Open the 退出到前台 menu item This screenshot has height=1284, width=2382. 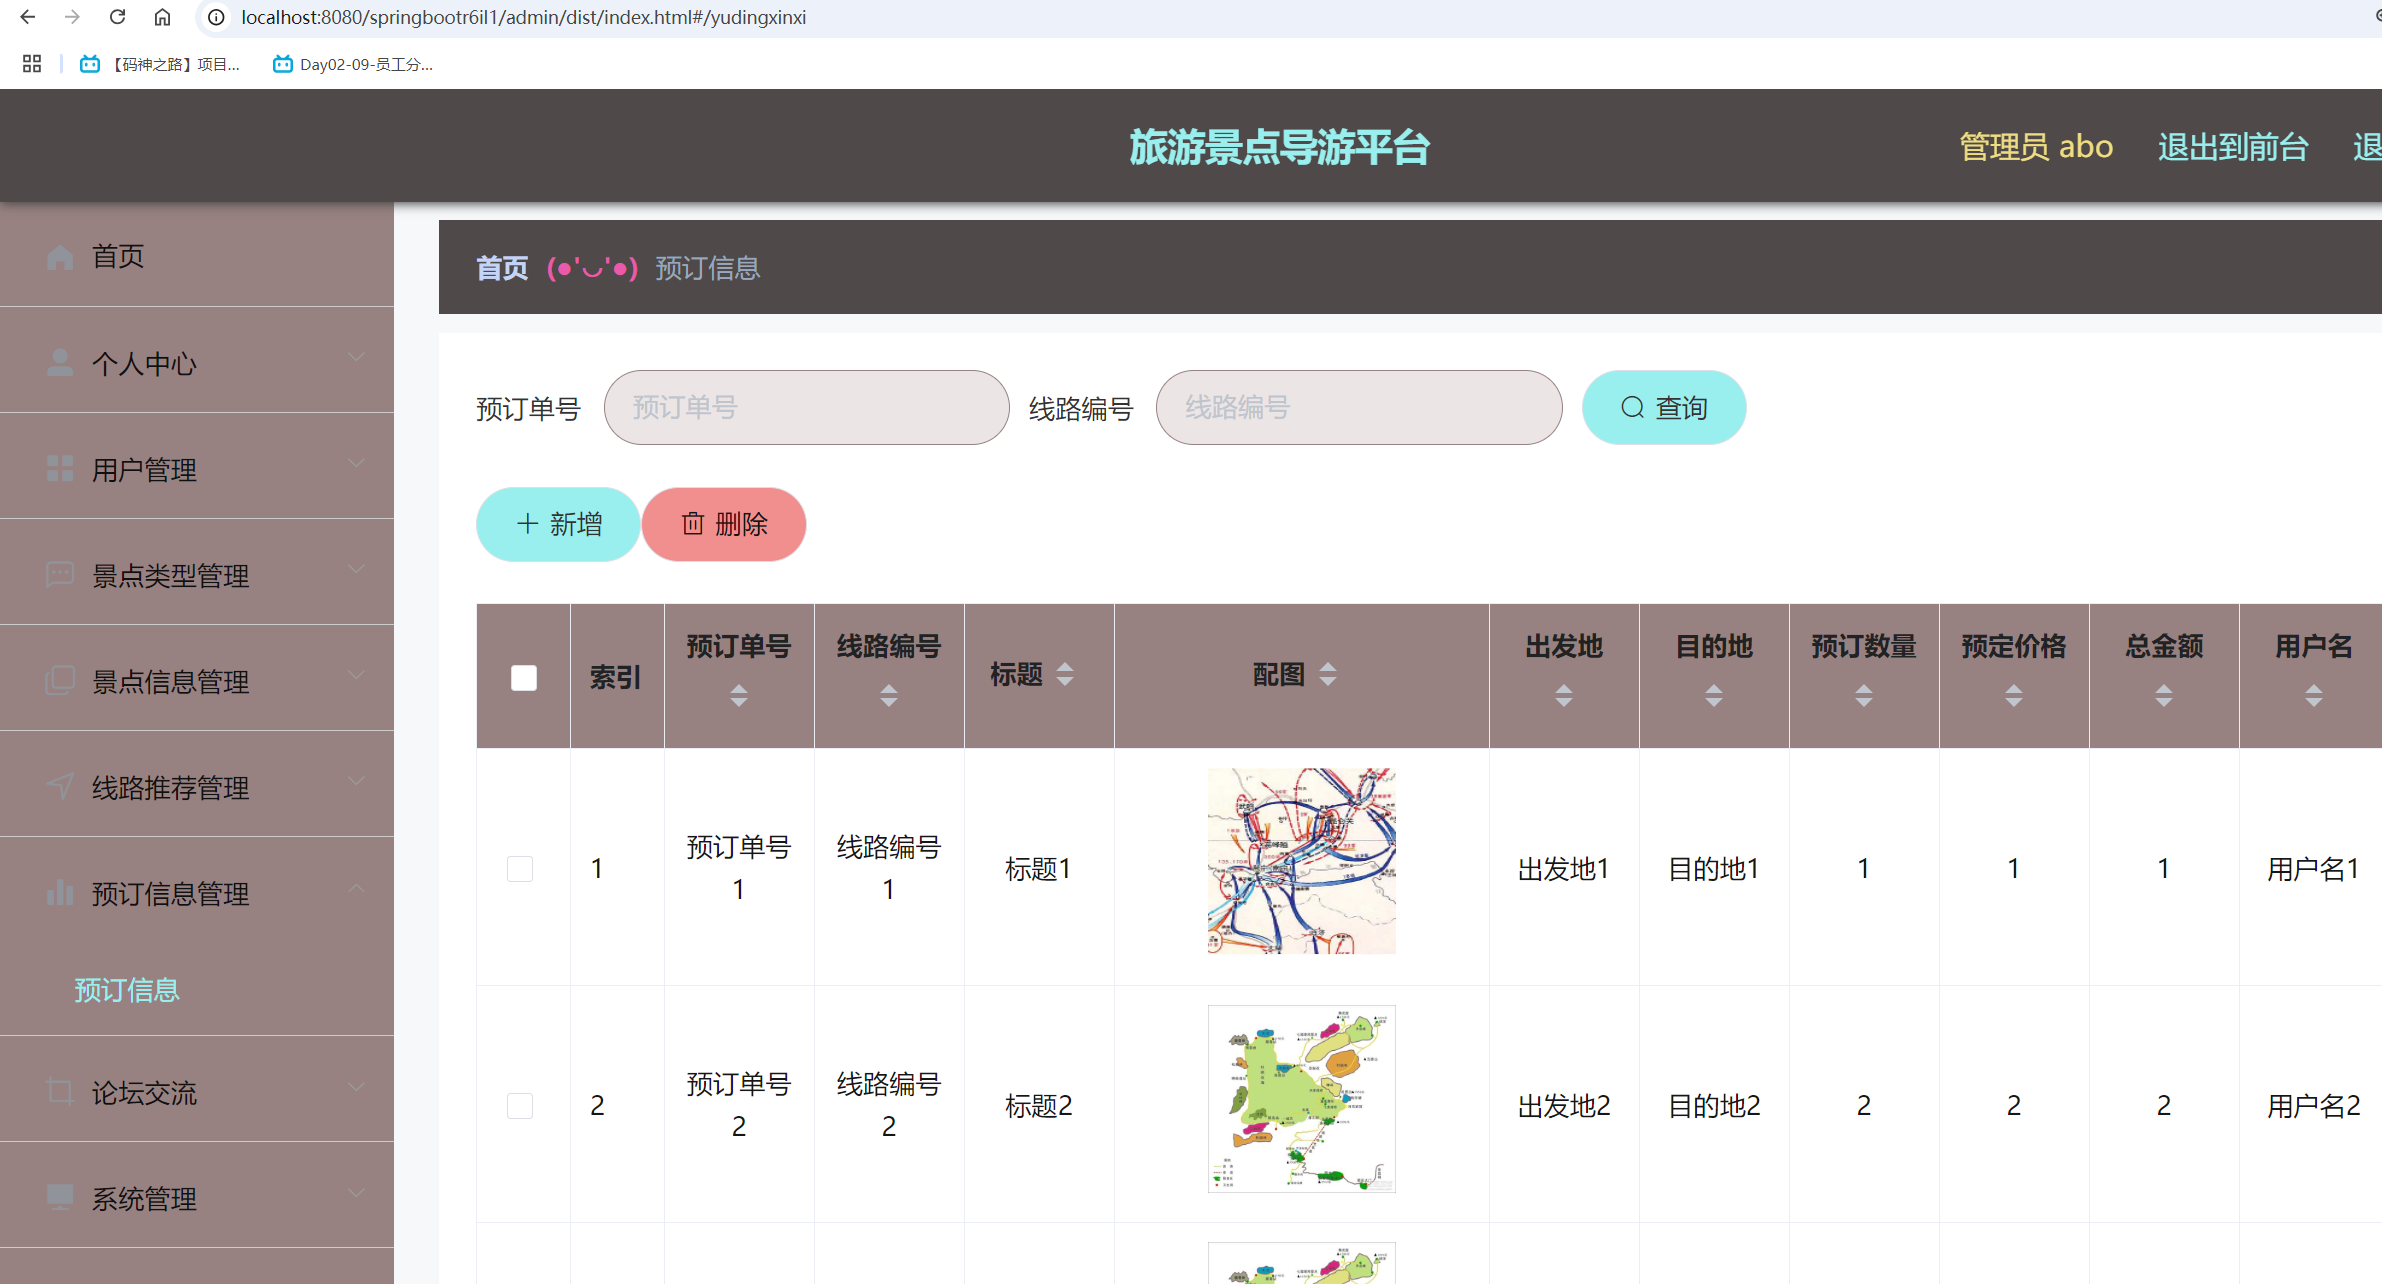pos(2233,146)
